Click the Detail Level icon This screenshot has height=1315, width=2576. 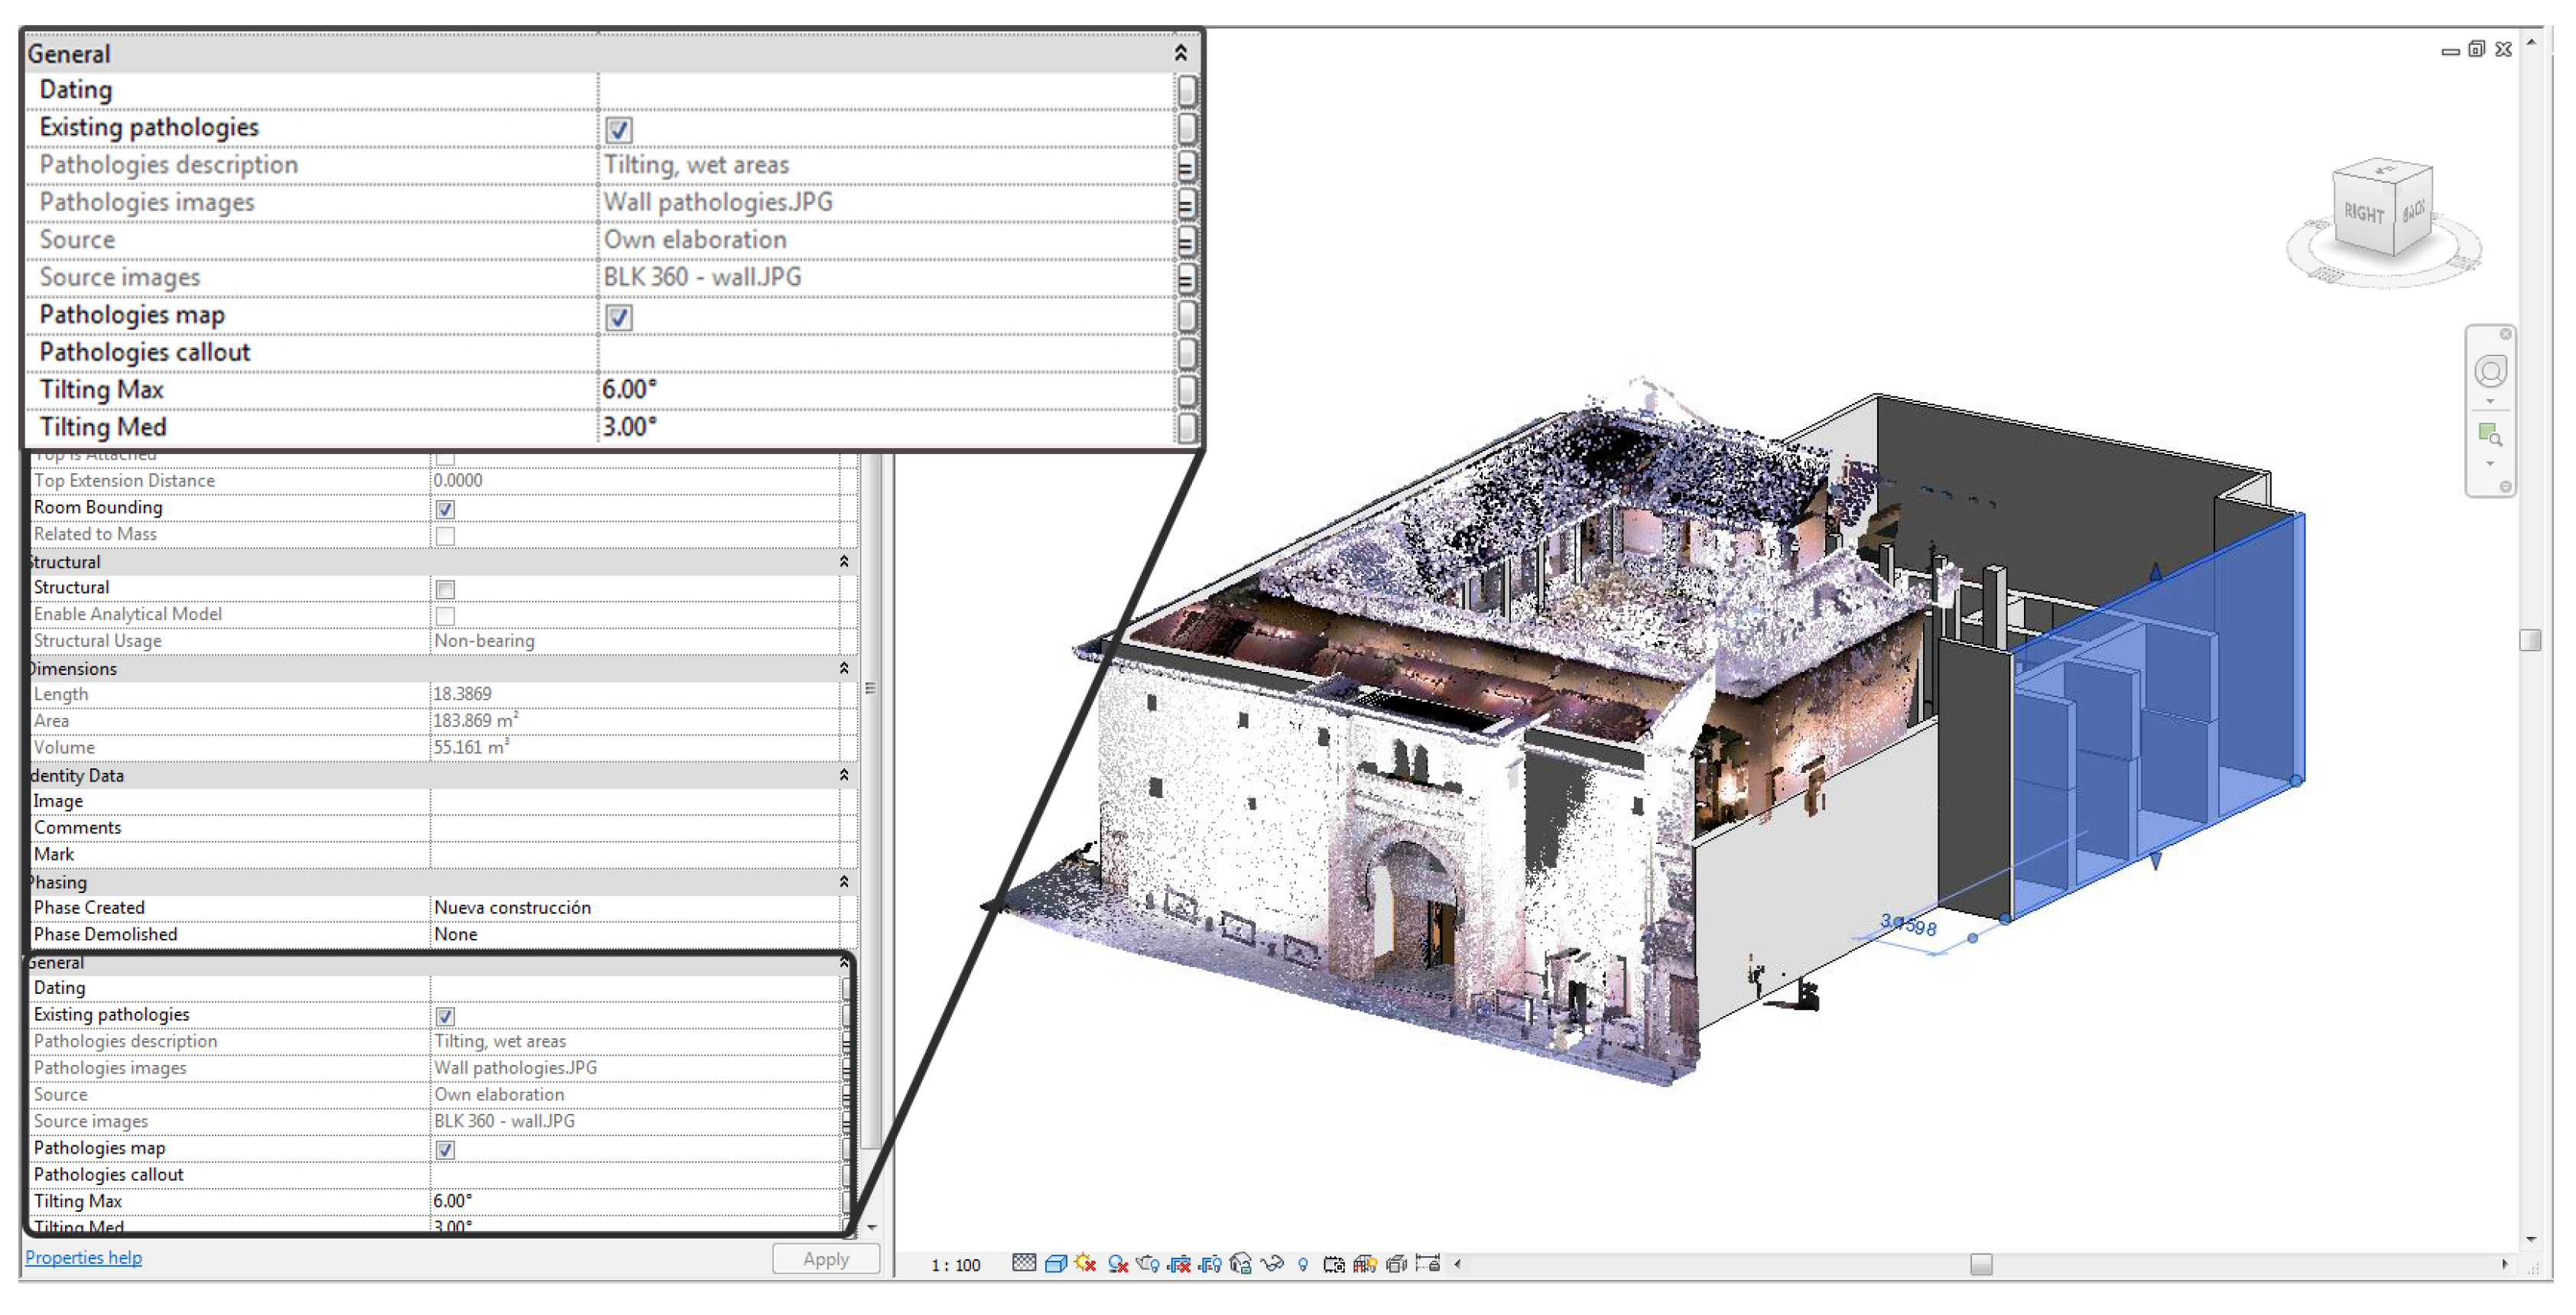(1024, 1263)
